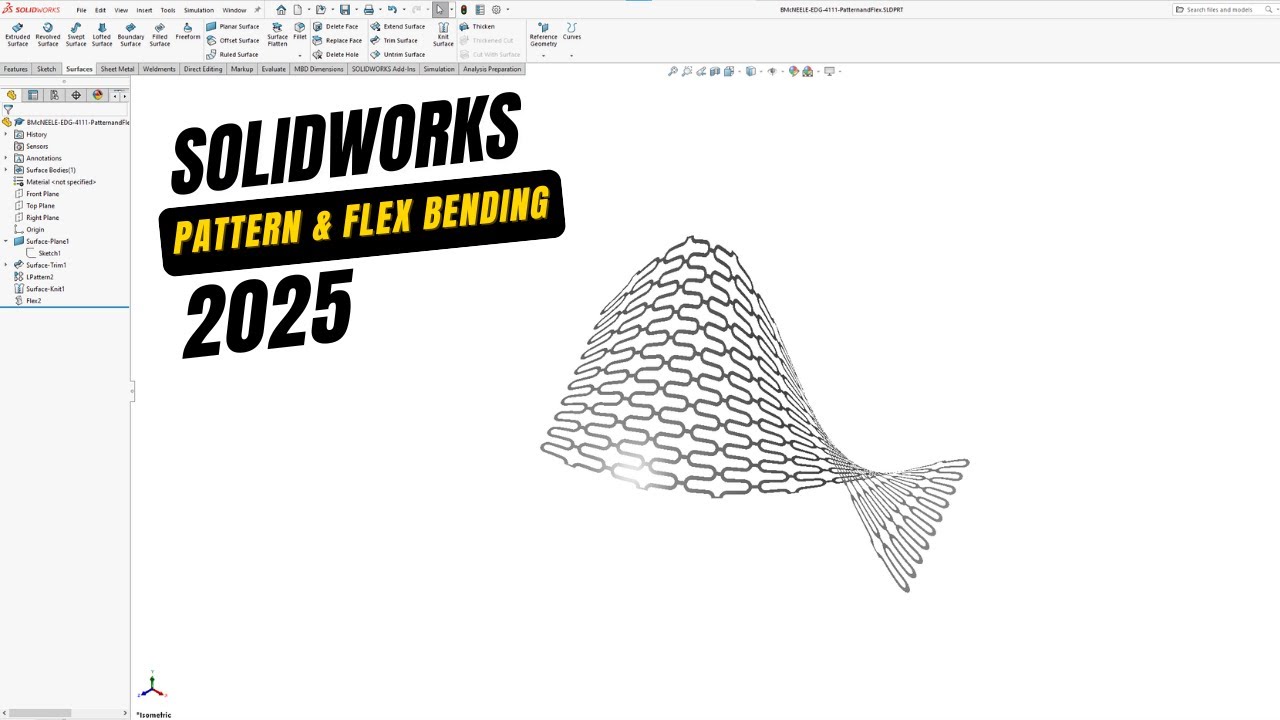
Task: Click the Thicken command
Action: pyautogui.click(x=477, y=27)
